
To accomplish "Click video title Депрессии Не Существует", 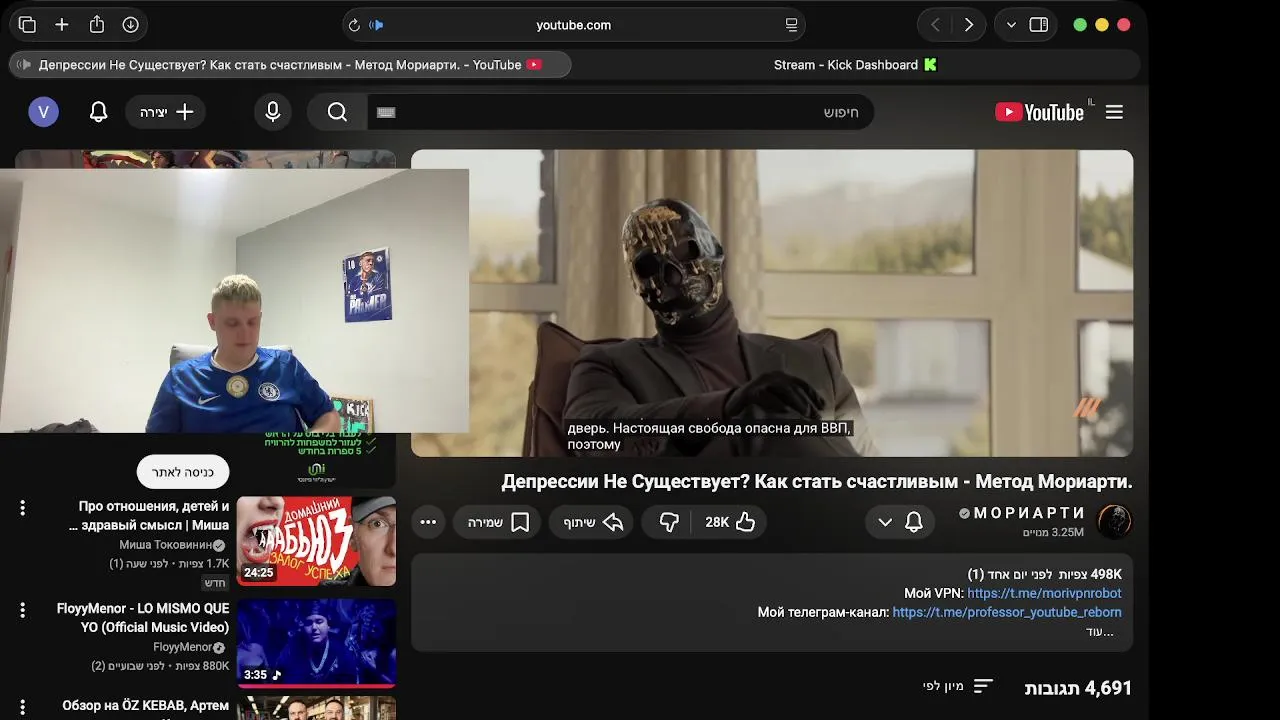I will coord(816,482).
